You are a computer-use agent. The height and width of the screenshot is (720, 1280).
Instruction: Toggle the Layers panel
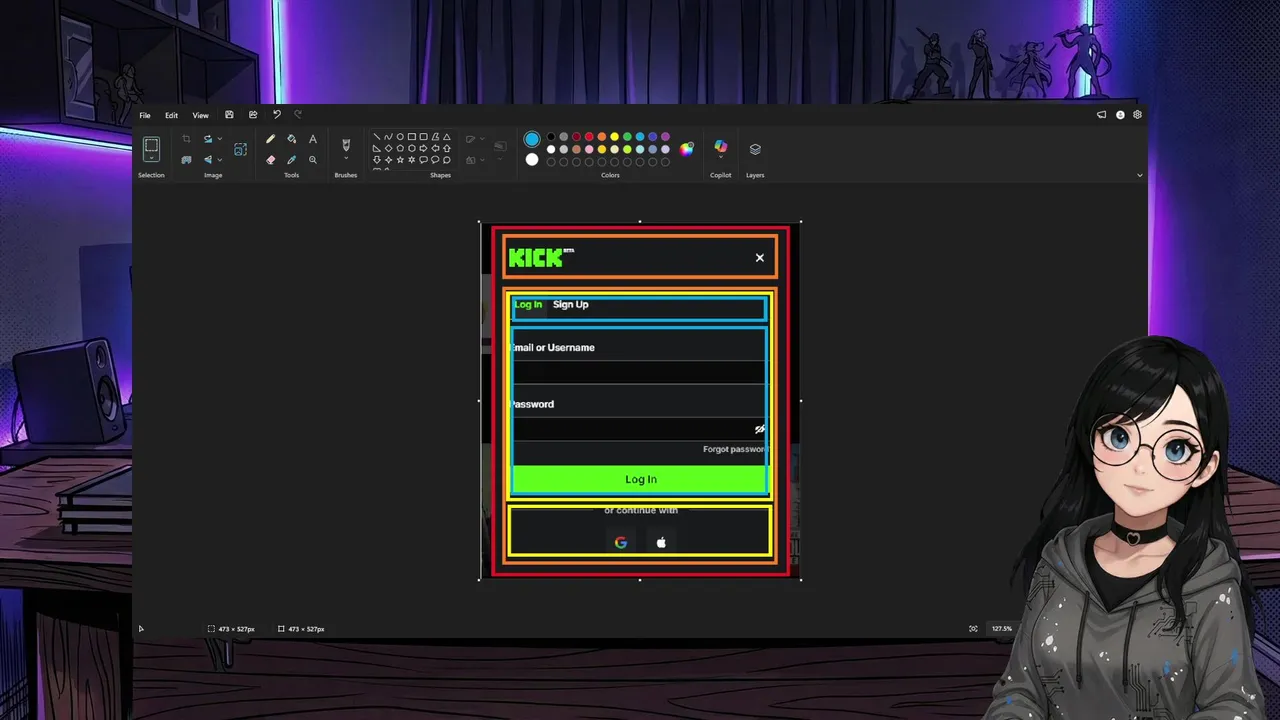(x=755, y=149)
